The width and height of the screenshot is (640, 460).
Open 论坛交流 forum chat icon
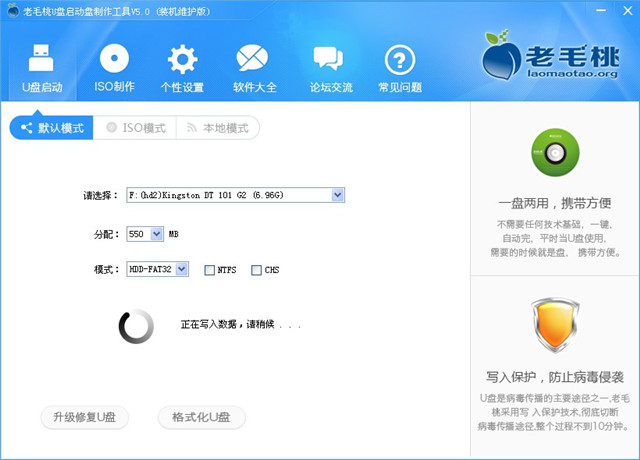click(x=330, y=67)
